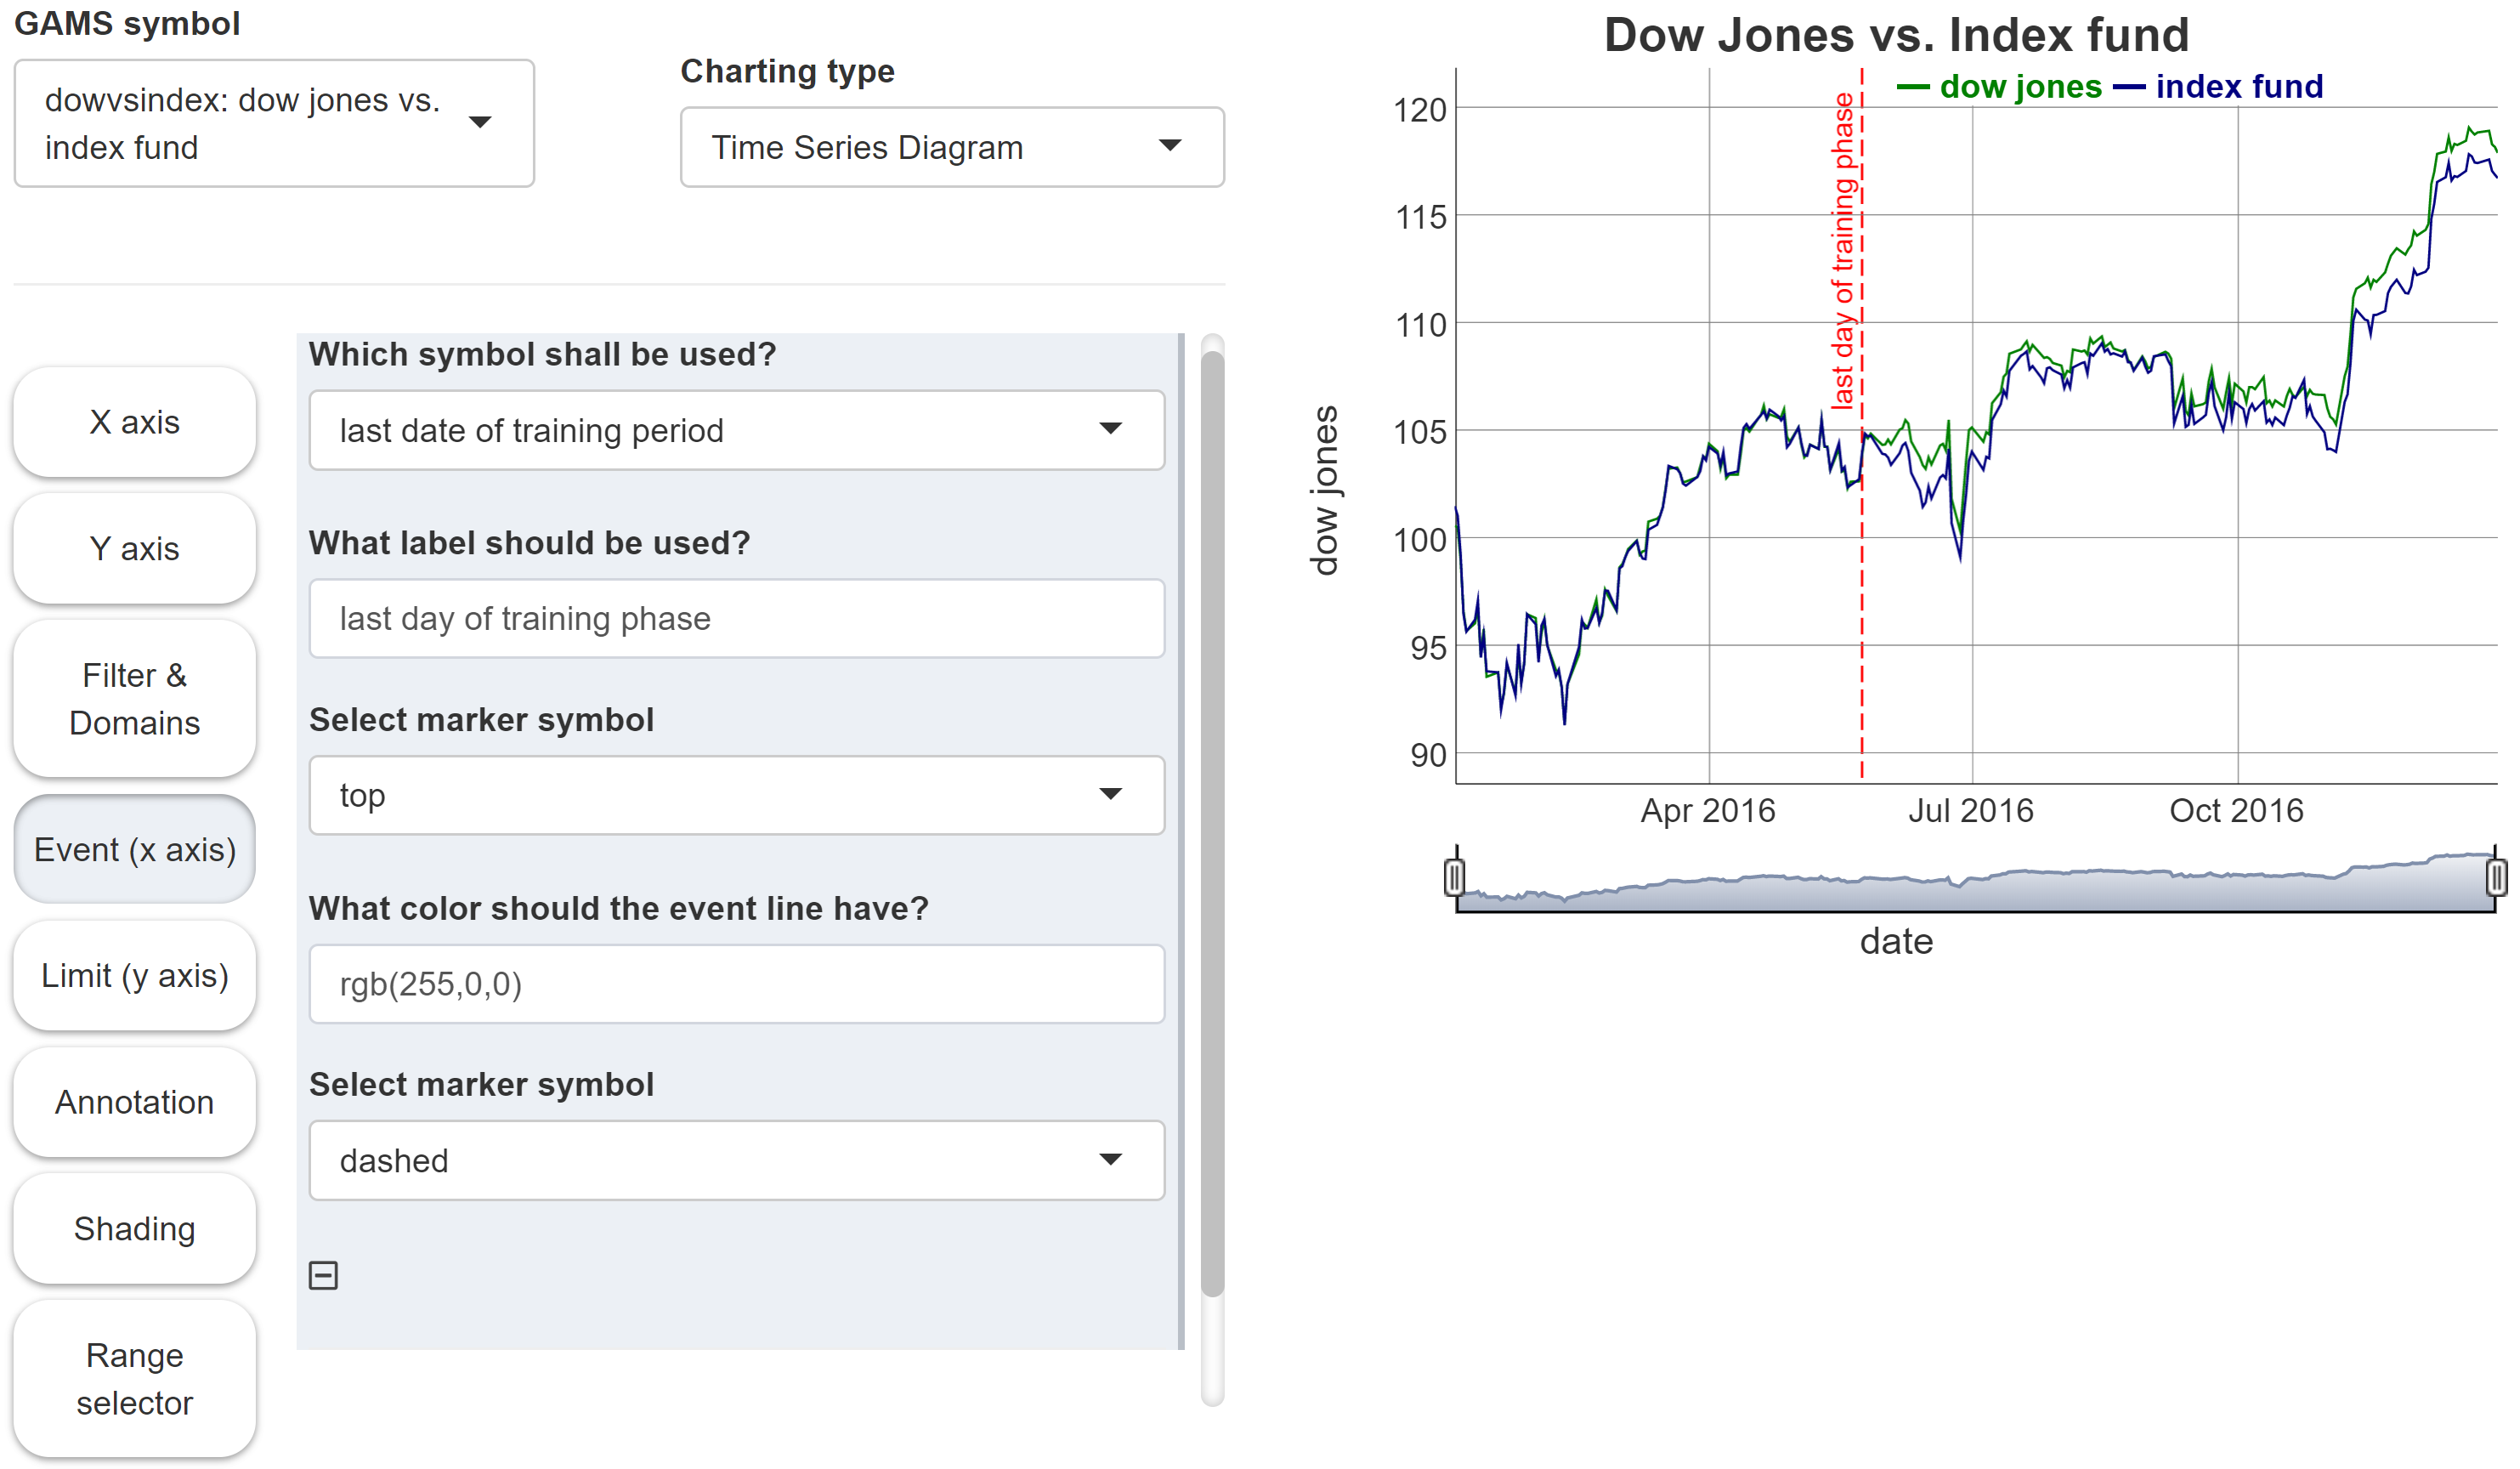This screenshot has width=2520, height=1469.
Task: Open the Charting type dropdown
Action: (951, 147)
